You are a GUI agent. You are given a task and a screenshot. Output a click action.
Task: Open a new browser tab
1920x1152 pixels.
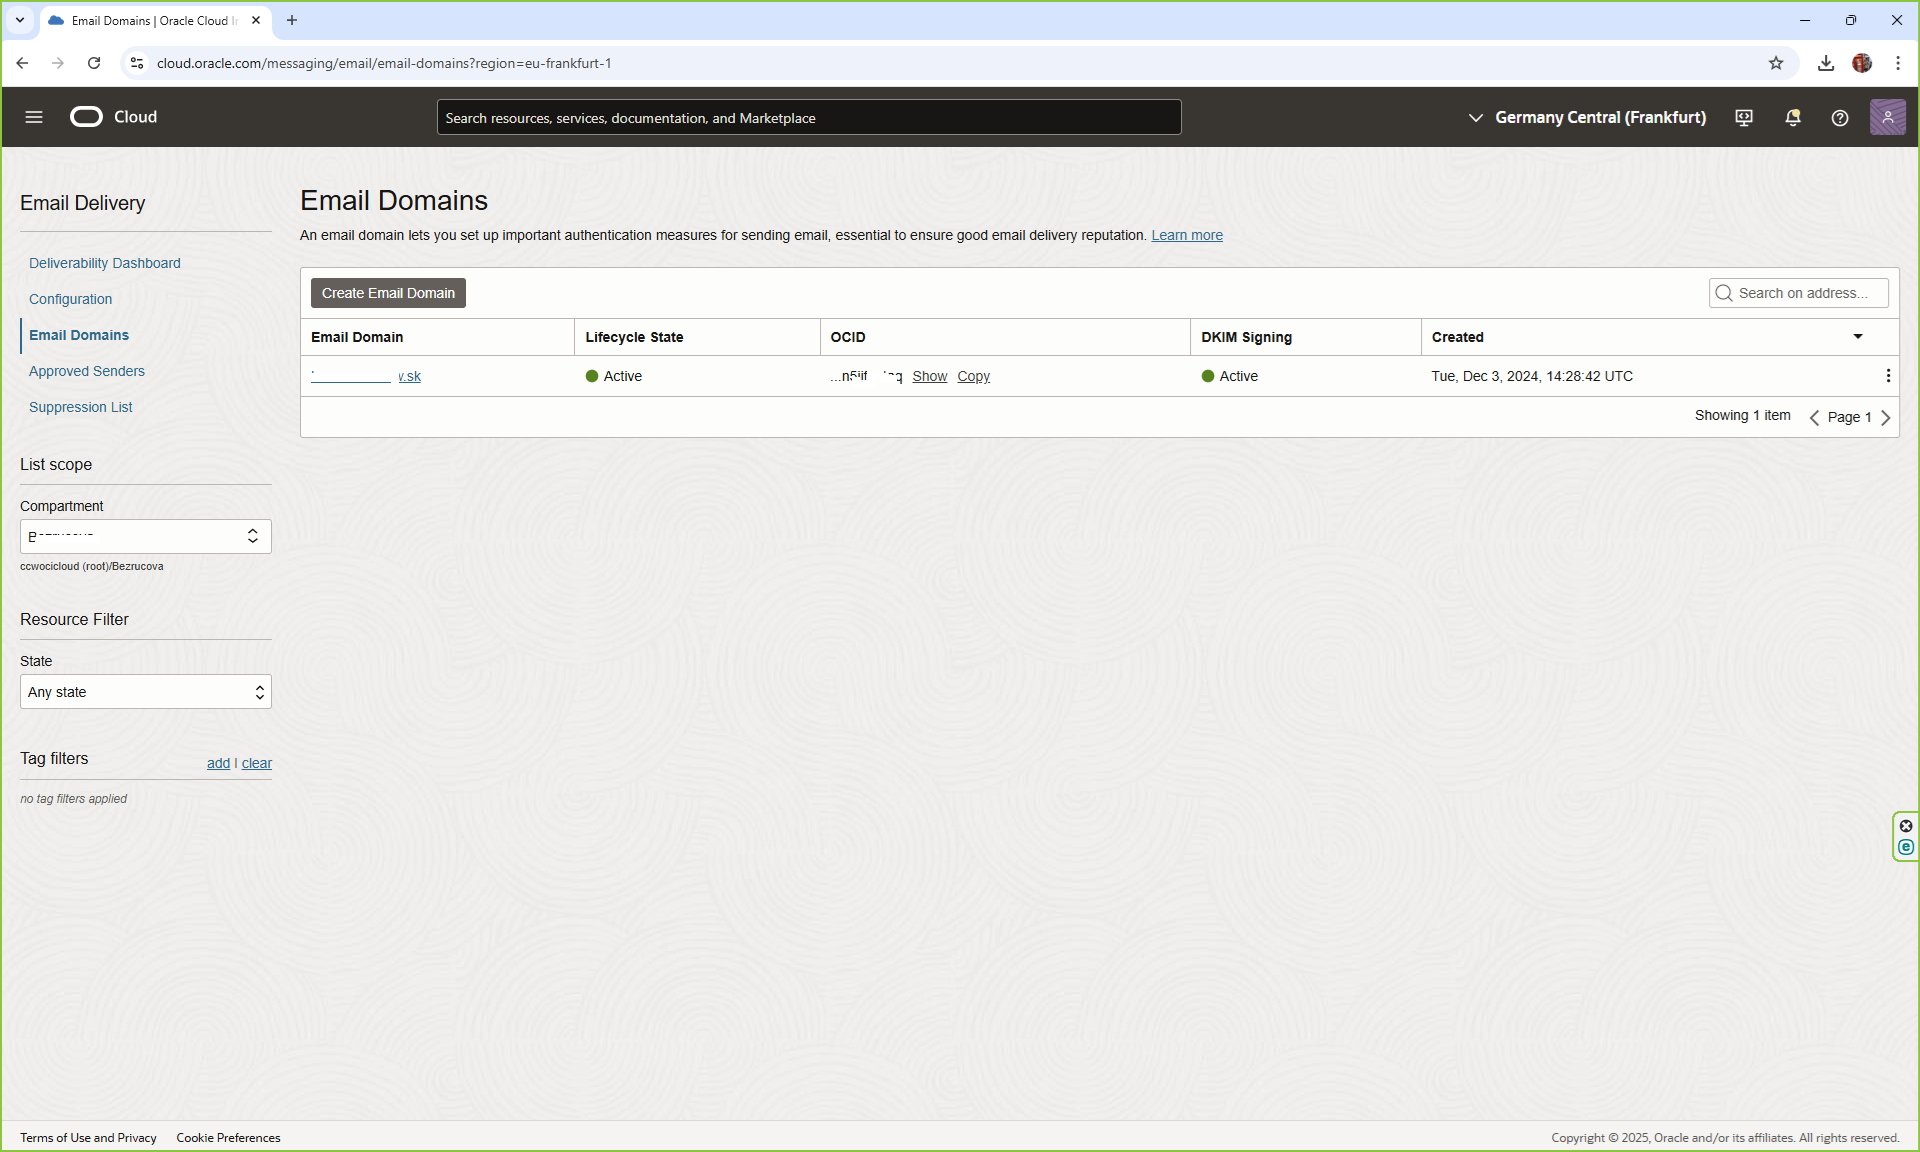point(292,20)
